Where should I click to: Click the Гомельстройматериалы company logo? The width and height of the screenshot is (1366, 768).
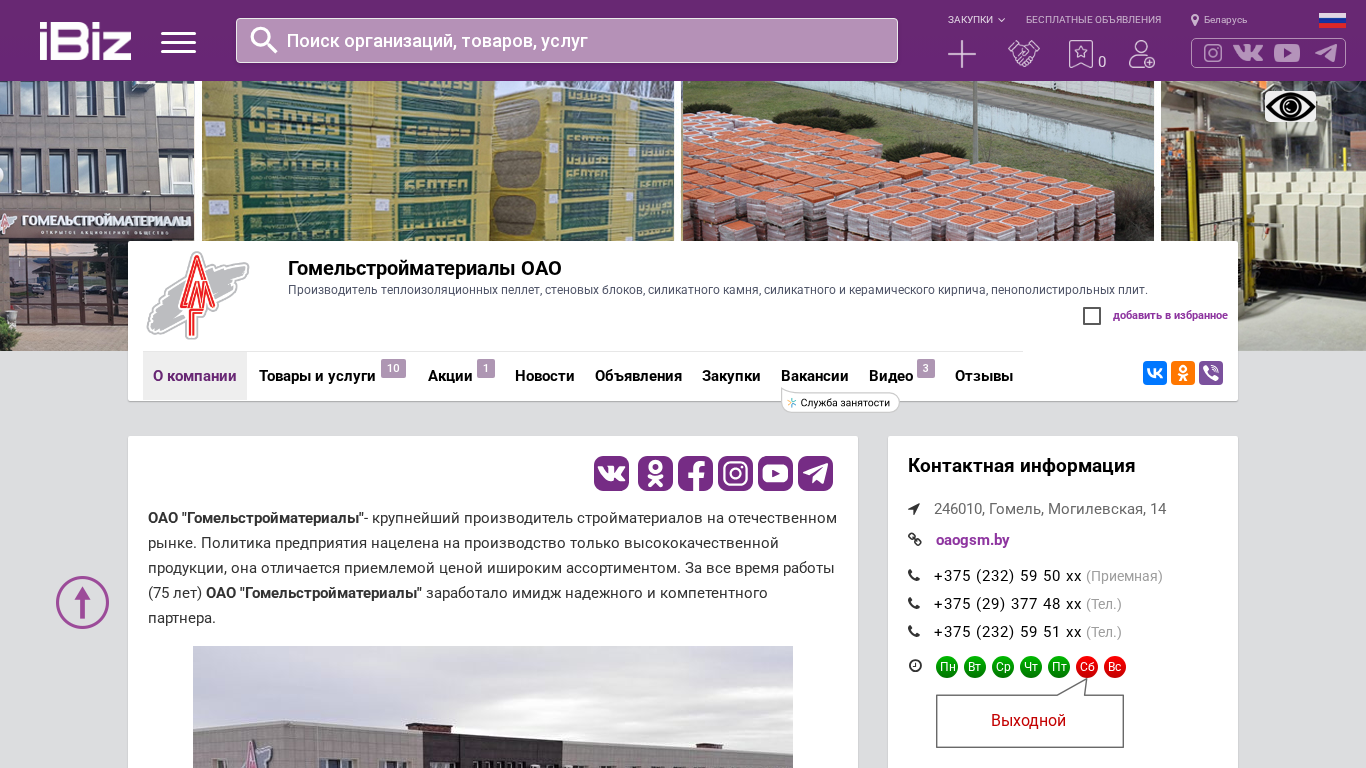point(198,295)
